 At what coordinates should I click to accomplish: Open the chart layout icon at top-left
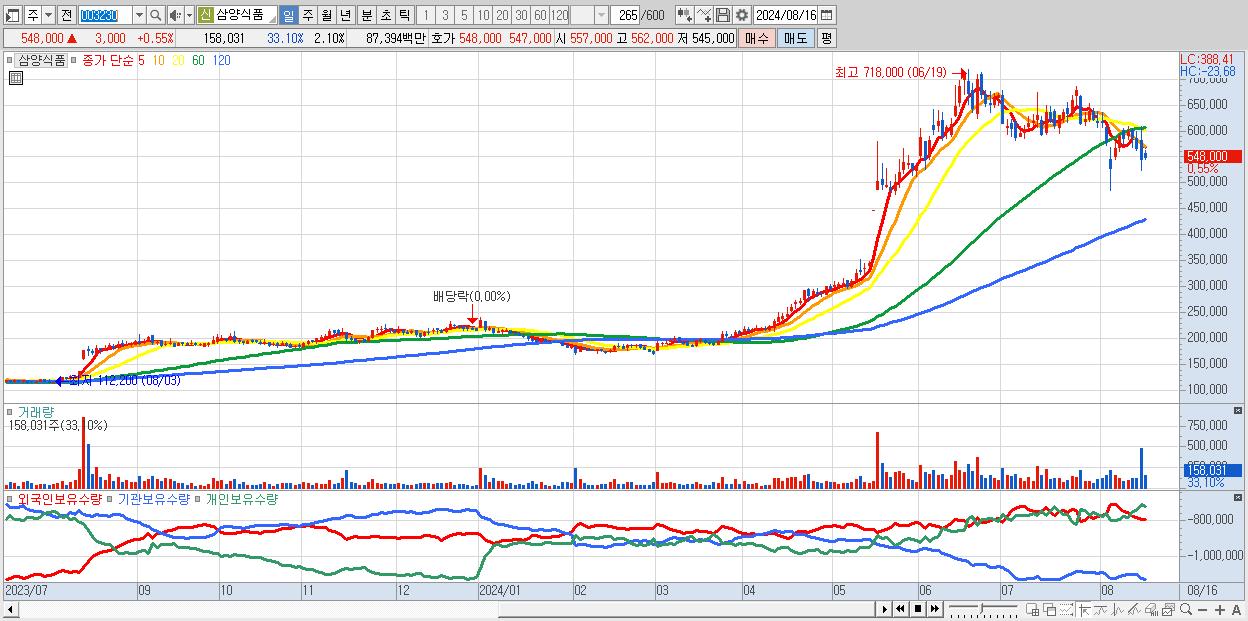[x=13, y=15]
